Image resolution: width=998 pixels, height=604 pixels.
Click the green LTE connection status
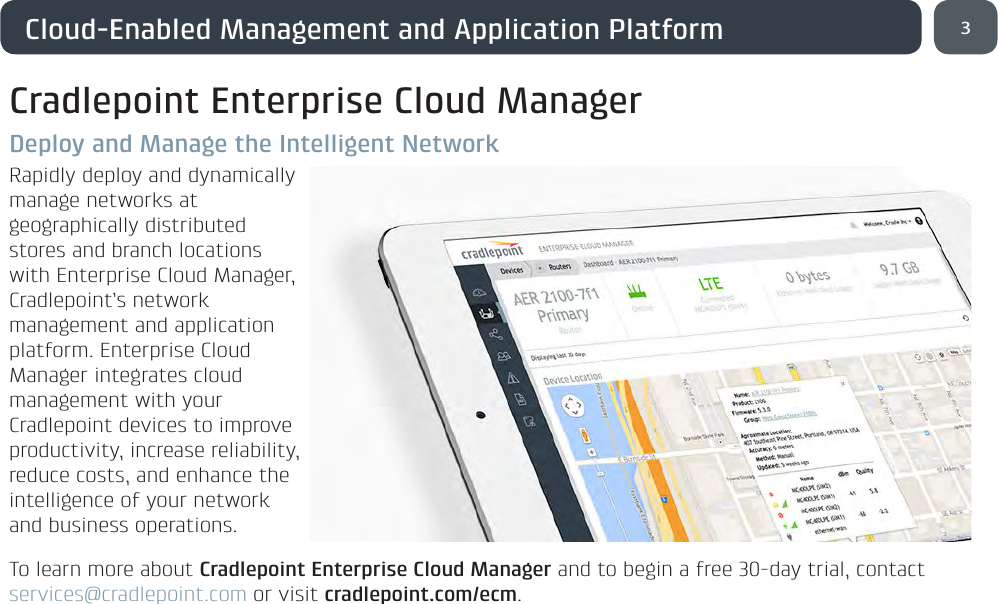point(710,284)
